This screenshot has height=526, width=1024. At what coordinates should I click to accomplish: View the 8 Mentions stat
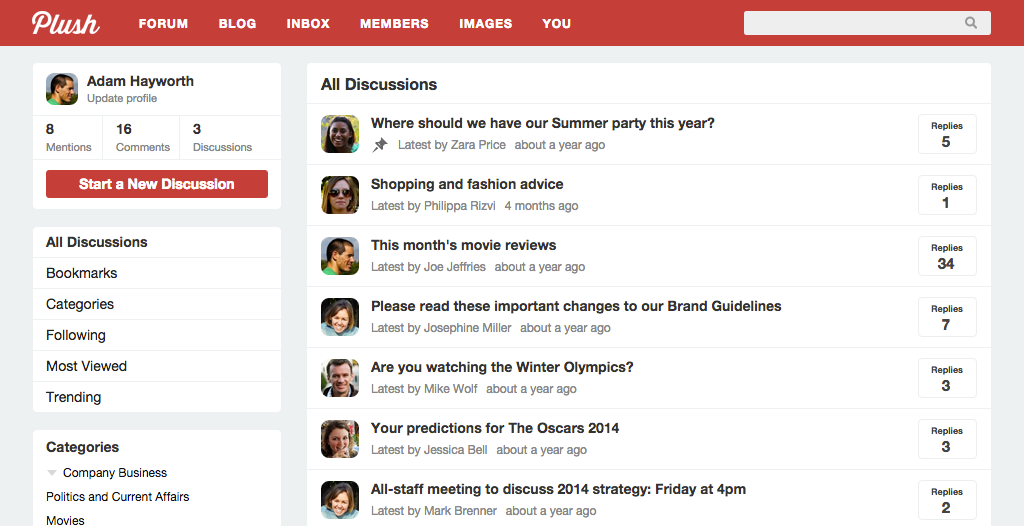(69, 138)
